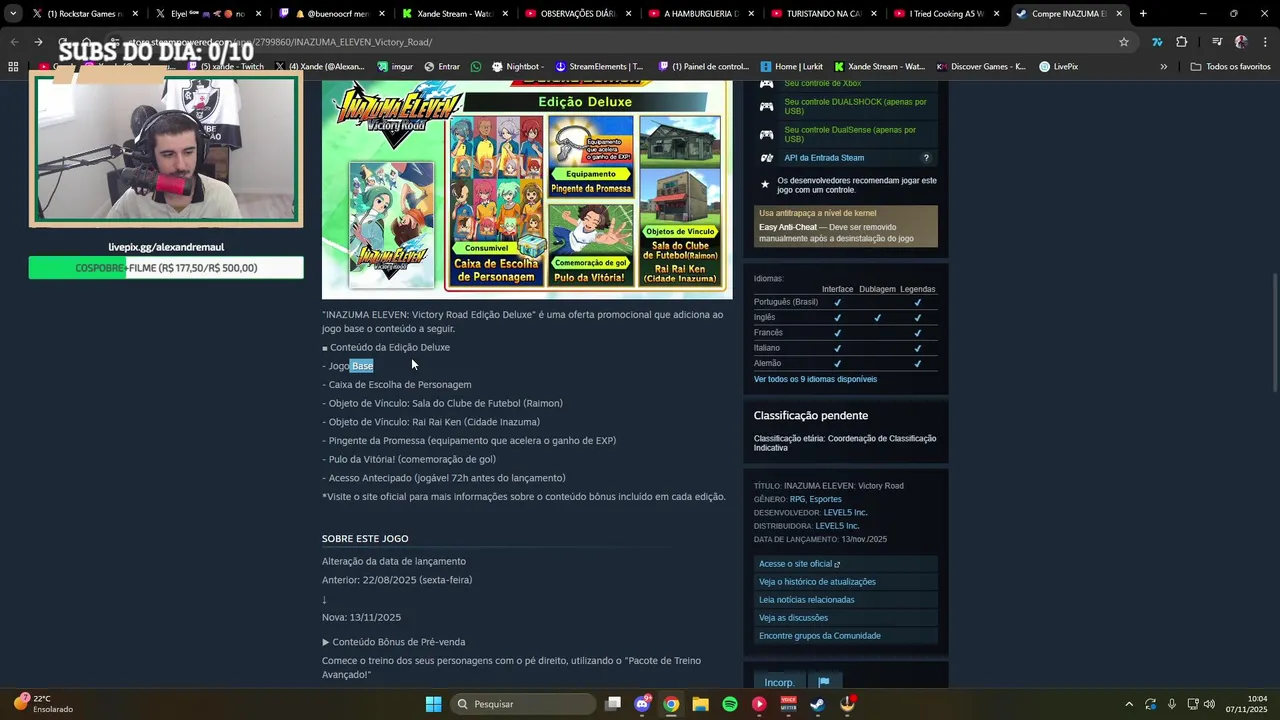Click the DUALSHOCK controller icon
This screenshot has height=720, width=1280.
click(x=766, y=106)
